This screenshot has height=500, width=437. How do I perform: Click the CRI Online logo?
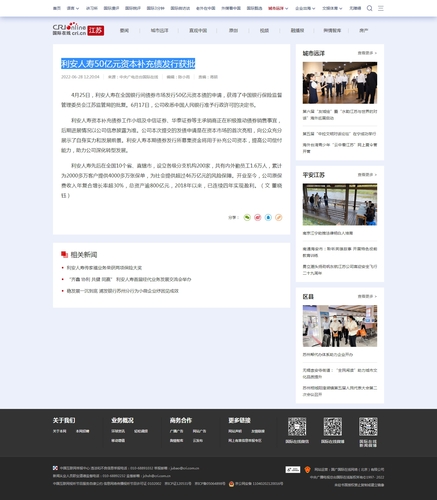tap(69, 29)
